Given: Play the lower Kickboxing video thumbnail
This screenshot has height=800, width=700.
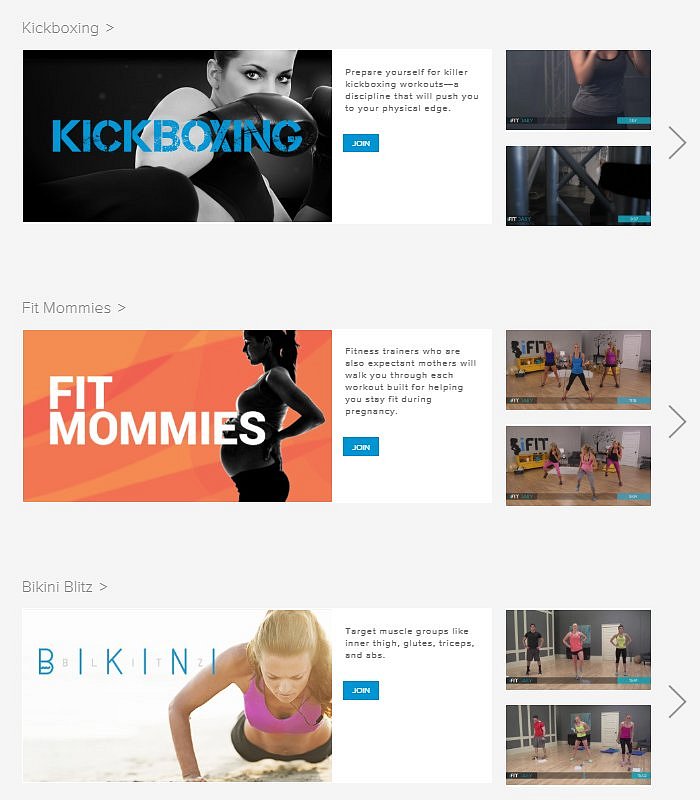Looking at the screenshot, I should tap(578, 186).
